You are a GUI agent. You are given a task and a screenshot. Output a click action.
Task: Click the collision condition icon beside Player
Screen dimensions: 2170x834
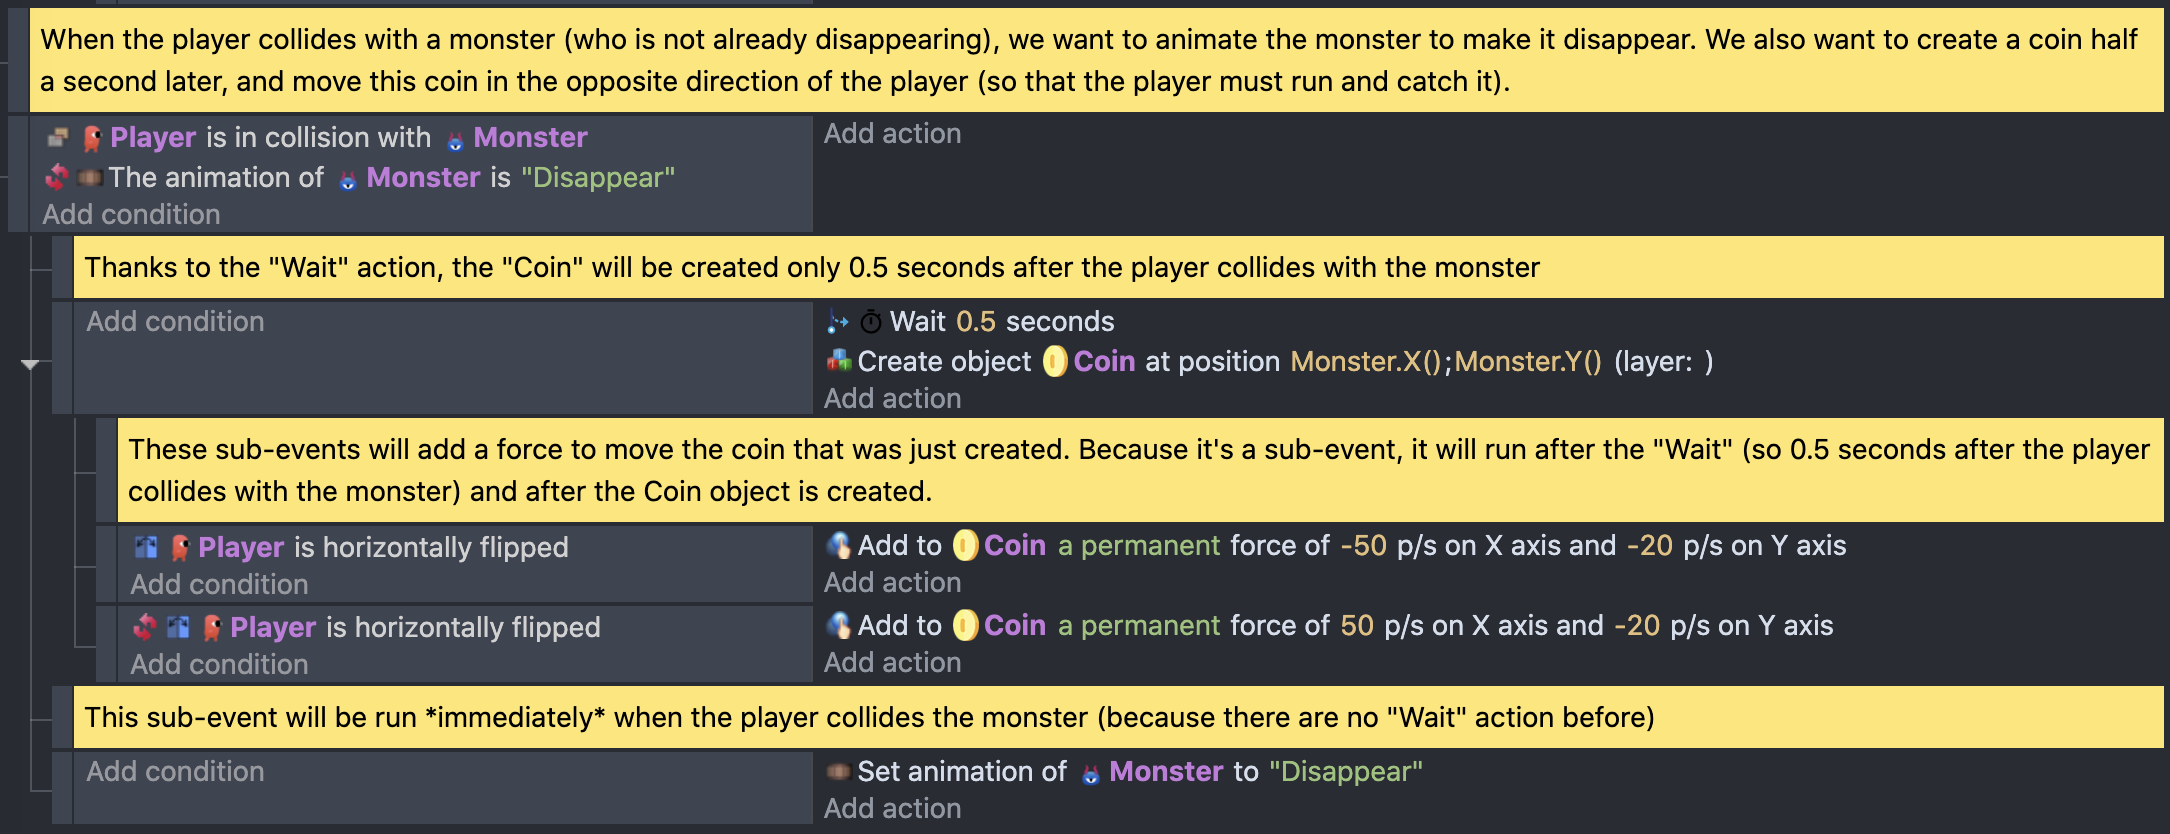click(58, 137)
